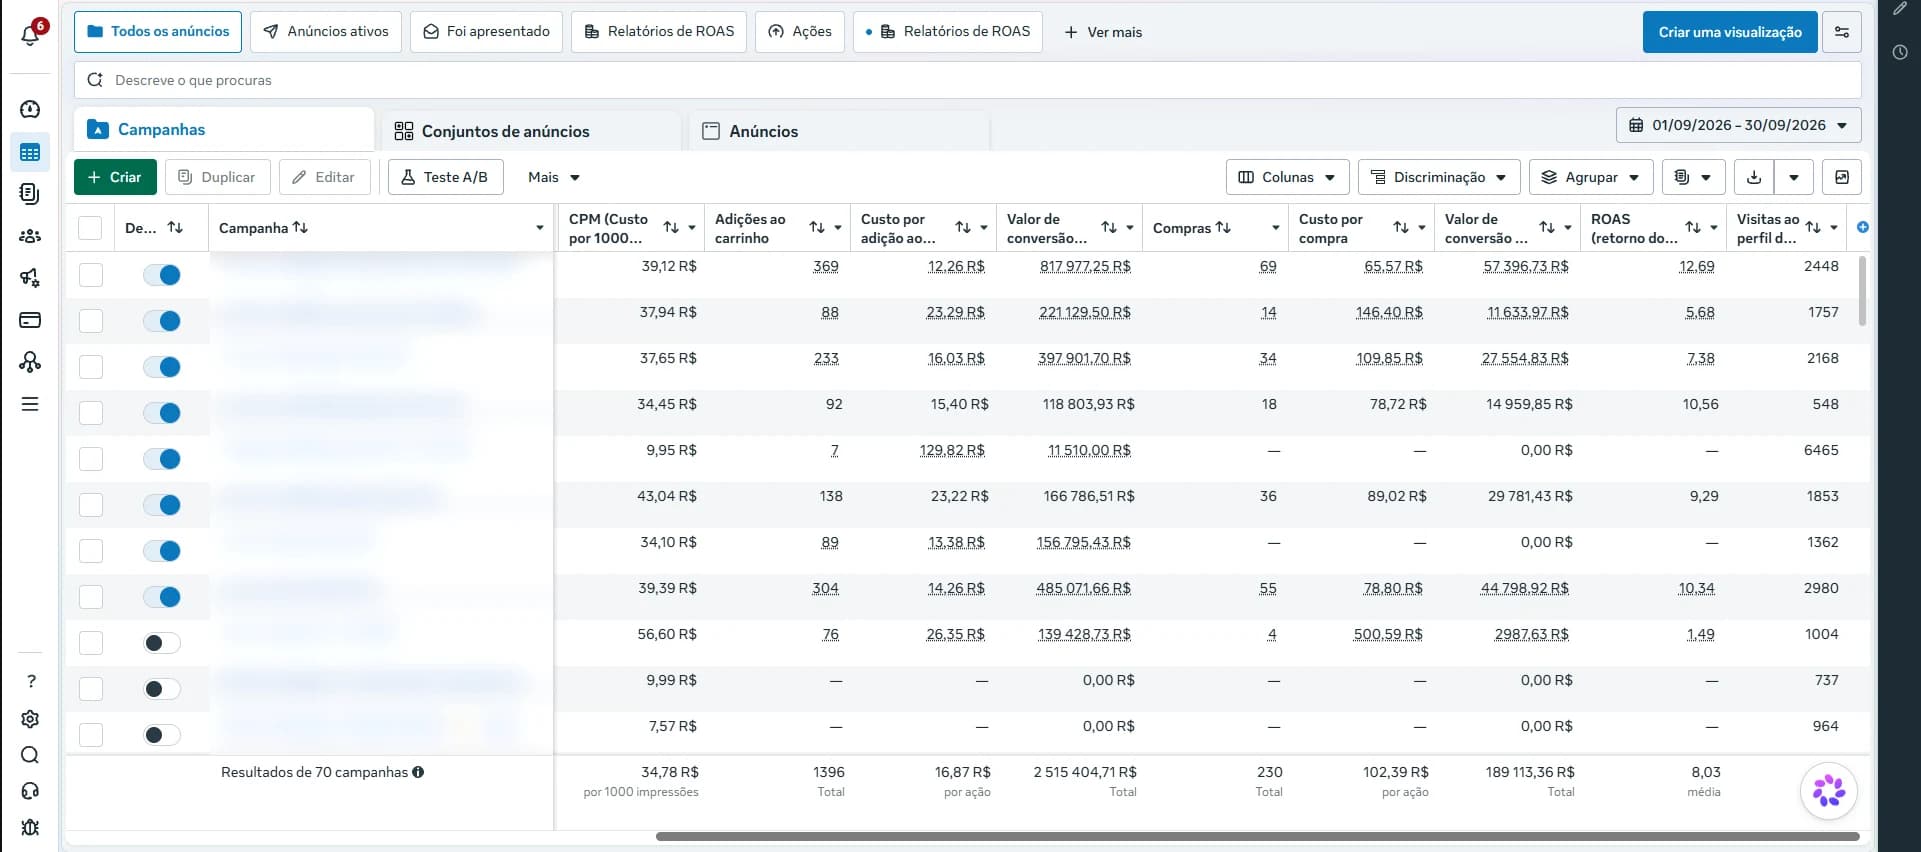
Task: Click the green Criar button
Action: click(115, 177)
